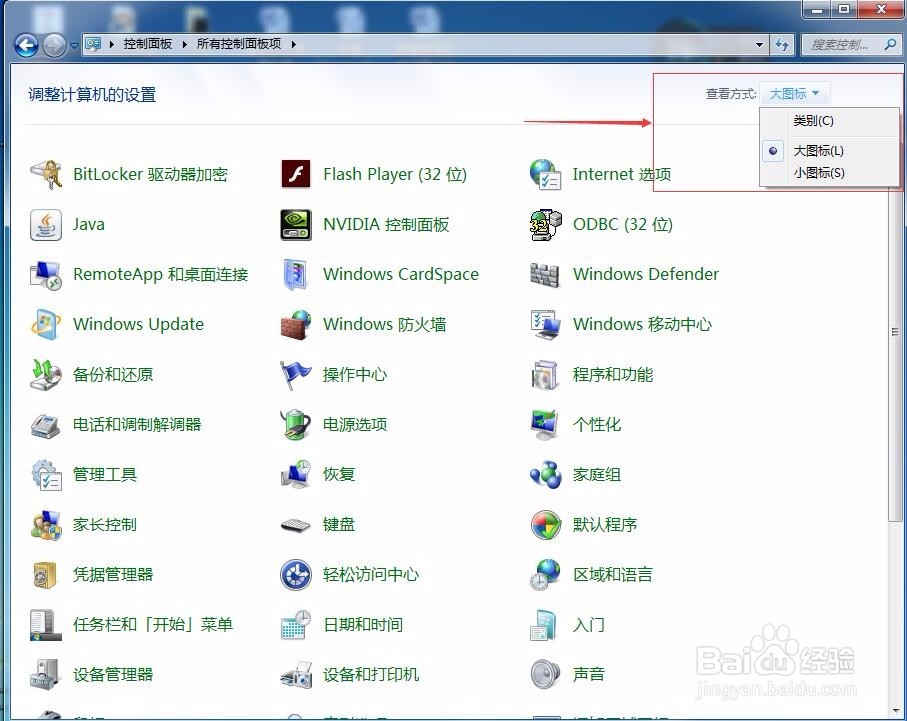Click the back navigation button

(x=23, y=44)
